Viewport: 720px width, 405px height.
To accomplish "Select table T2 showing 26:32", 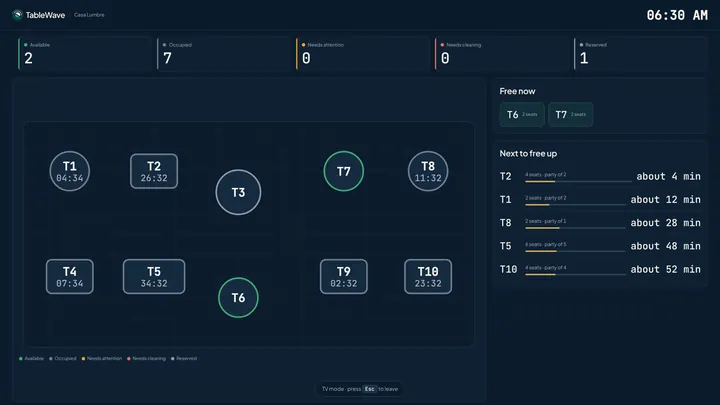I will point(154,171).
